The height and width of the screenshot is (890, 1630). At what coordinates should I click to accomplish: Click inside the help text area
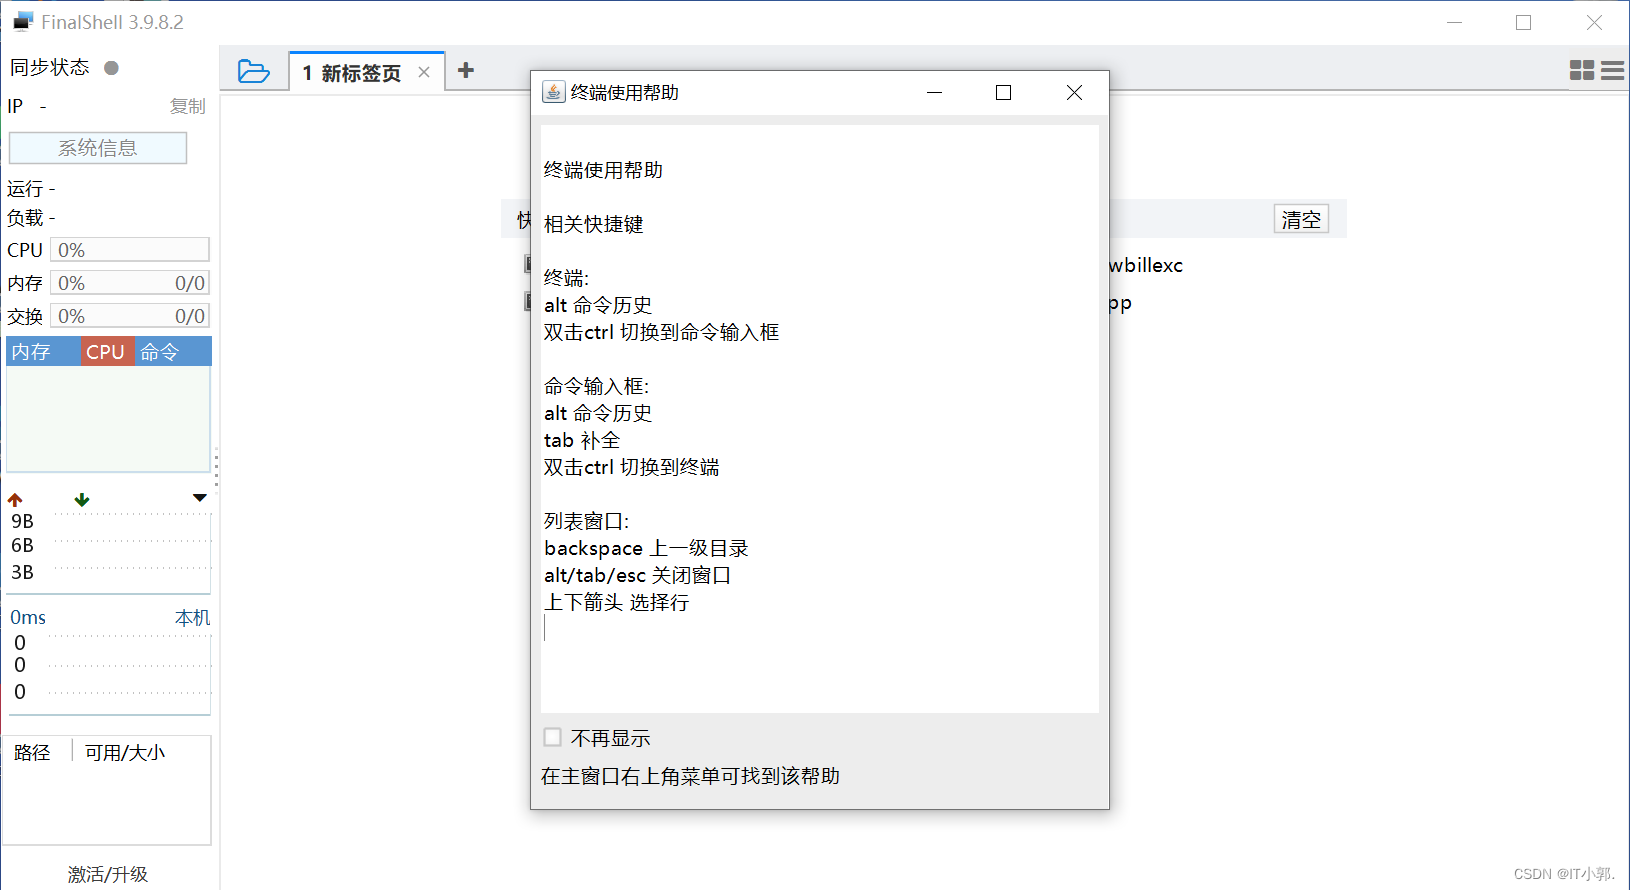pyautogui.click(x=820, y=418)
